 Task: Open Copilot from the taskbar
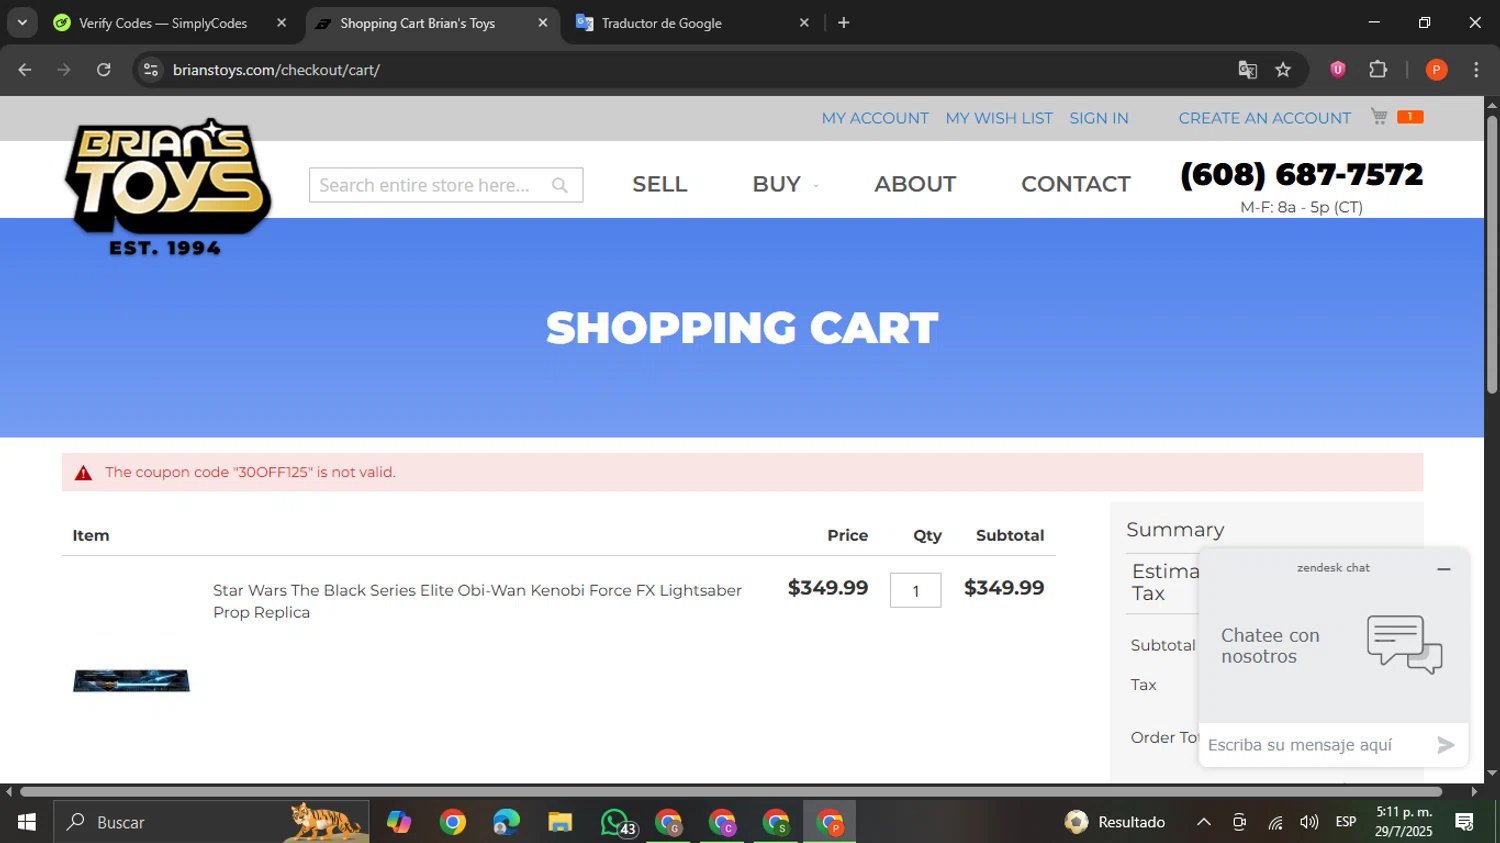[x=399, y=822]
